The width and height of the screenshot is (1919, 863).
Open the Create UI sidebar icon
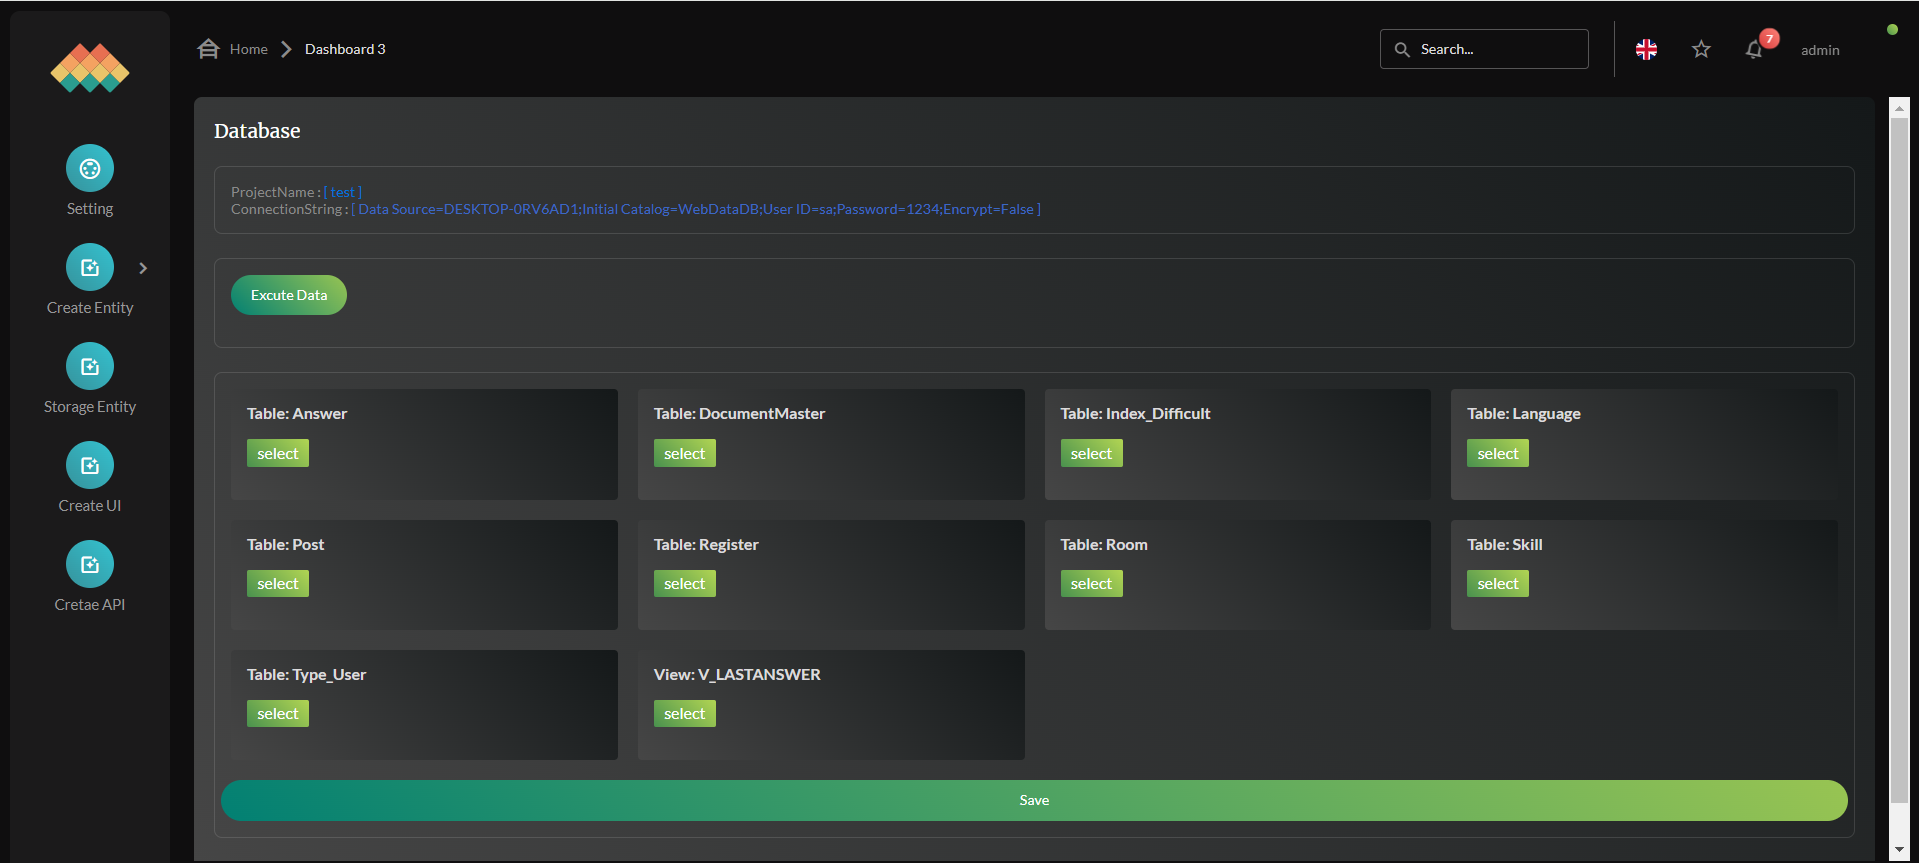click(x=90, y=465)
